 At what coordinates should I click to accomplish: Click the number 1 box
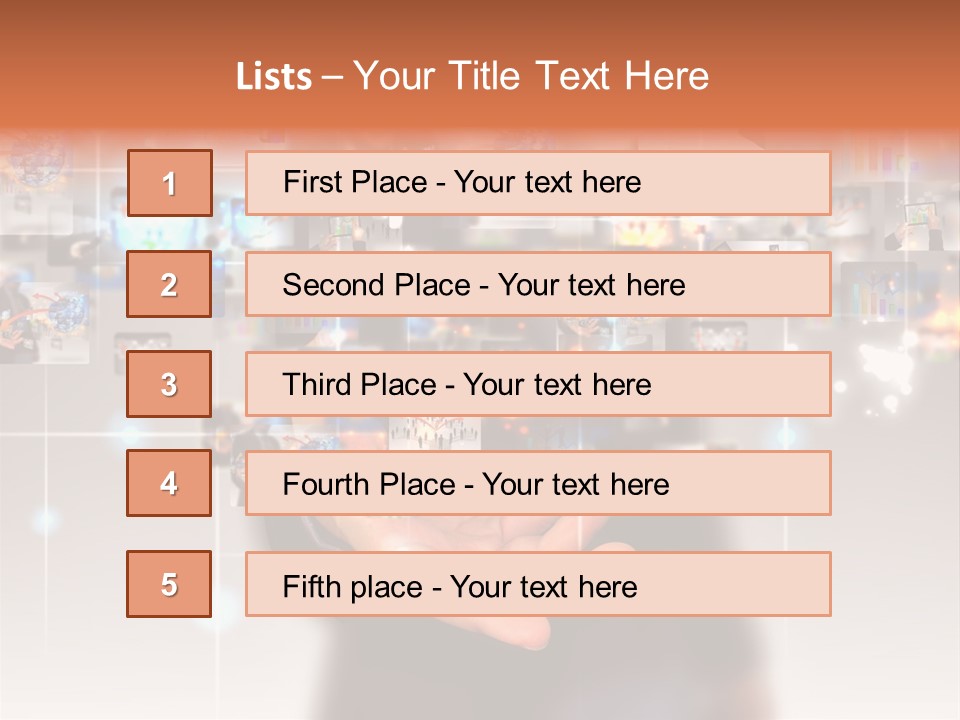click(x=169, y=183)
